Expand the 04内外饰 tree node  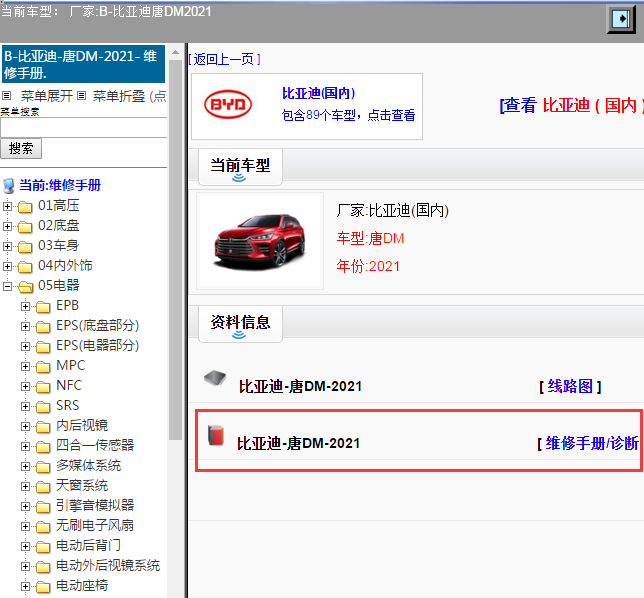pyautogui.click(x=7, y=266)
